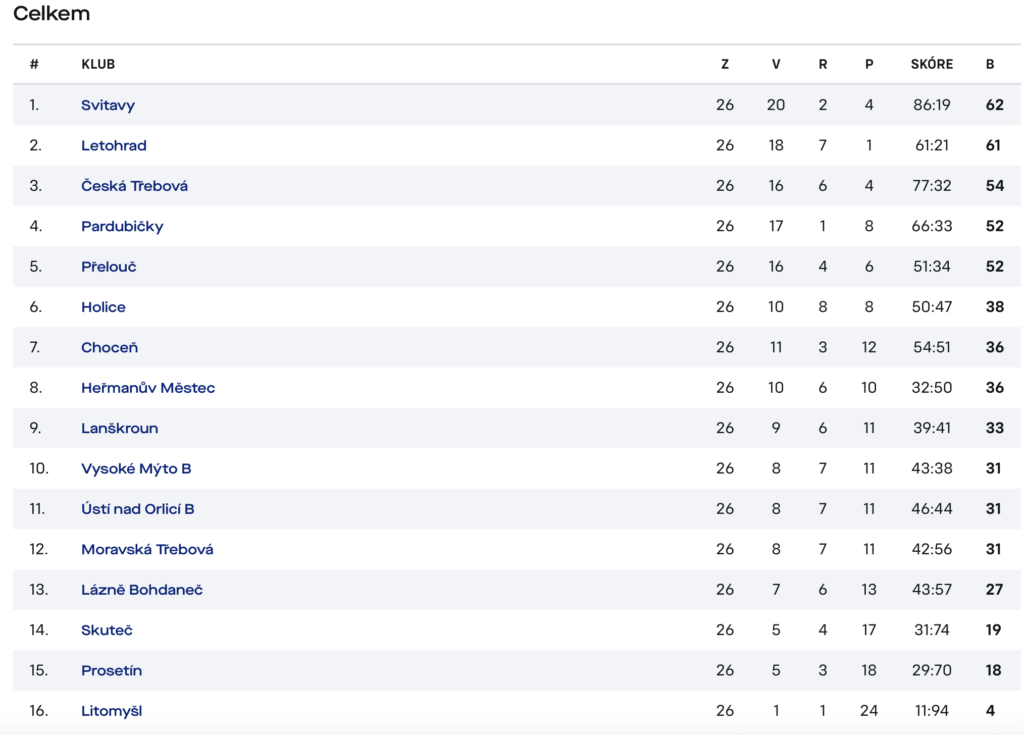Open Heřmanův Městec club page
Screen dimensions: 1024x735
point(148,388)
